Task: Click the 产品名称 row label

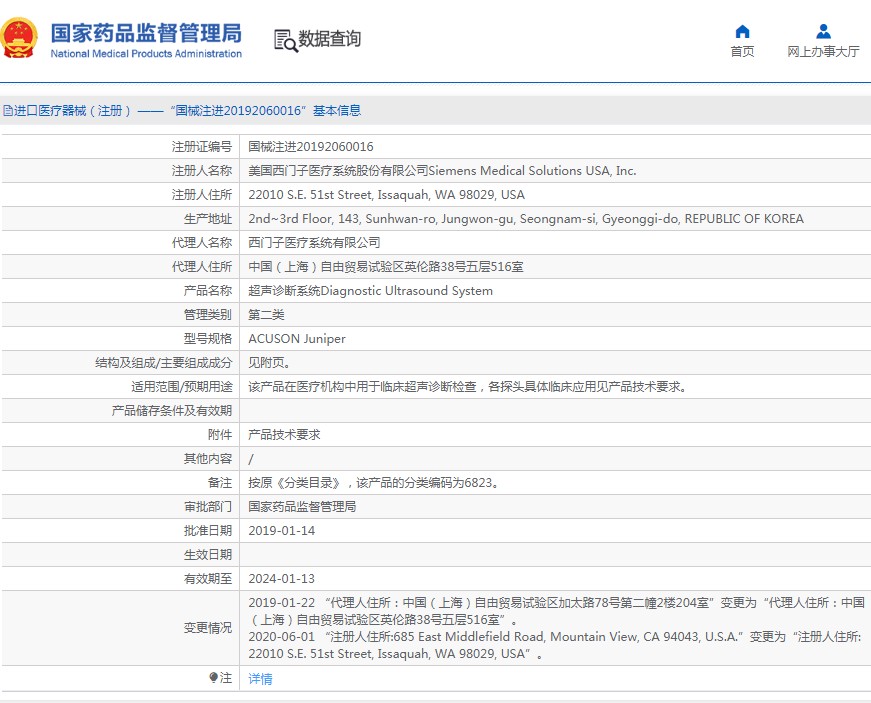Action: tap(208, 291)
